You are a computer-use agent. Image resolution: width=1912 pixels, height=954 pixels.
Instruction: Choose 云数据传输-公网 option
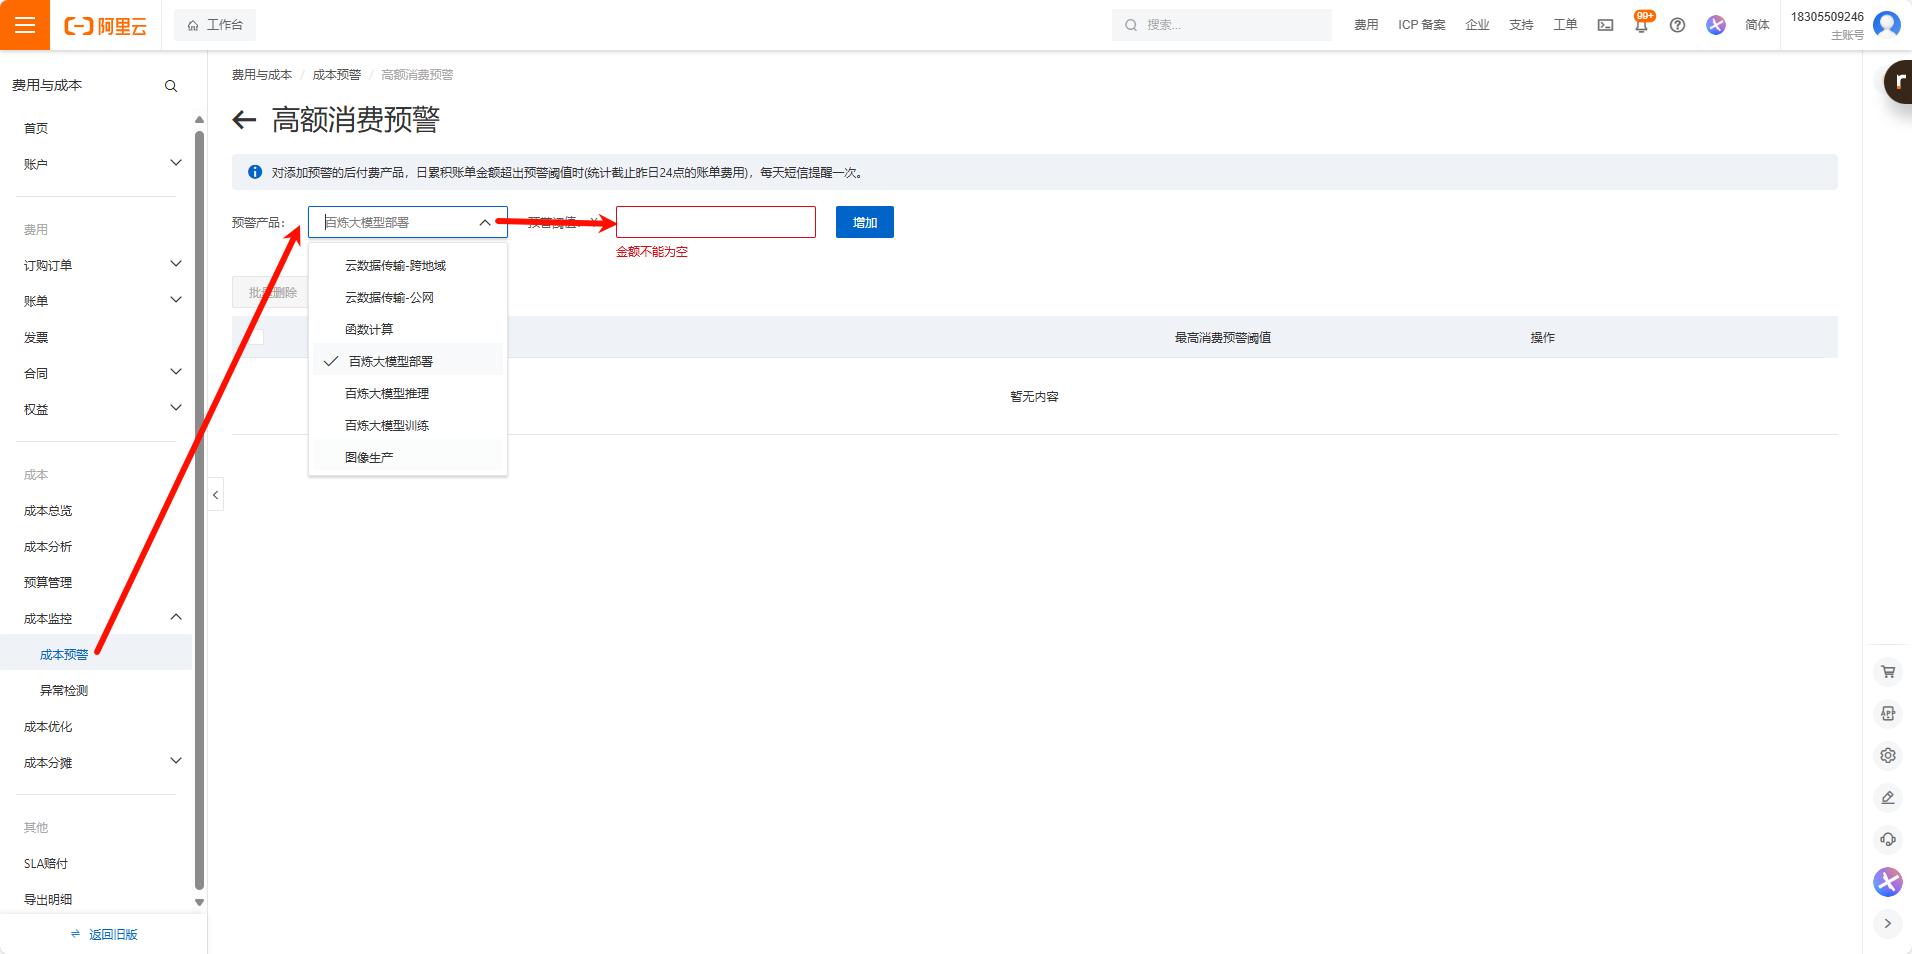click(408, 297)
